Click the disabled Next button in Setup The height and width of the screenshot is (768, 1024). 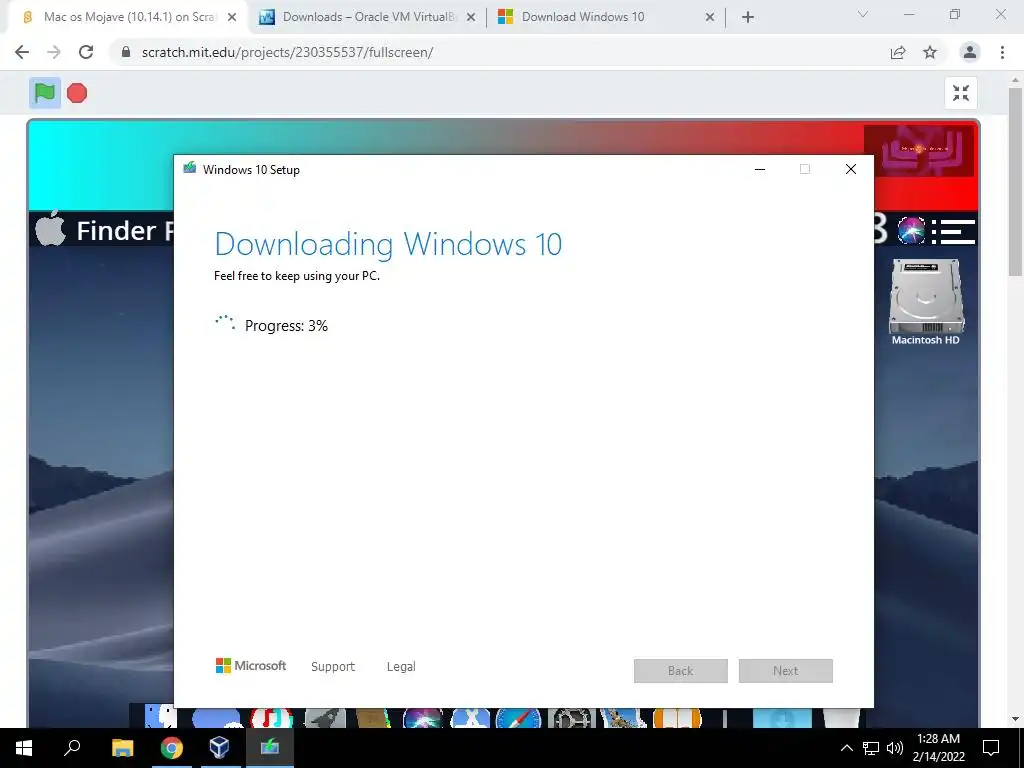[x=786, y=671]
